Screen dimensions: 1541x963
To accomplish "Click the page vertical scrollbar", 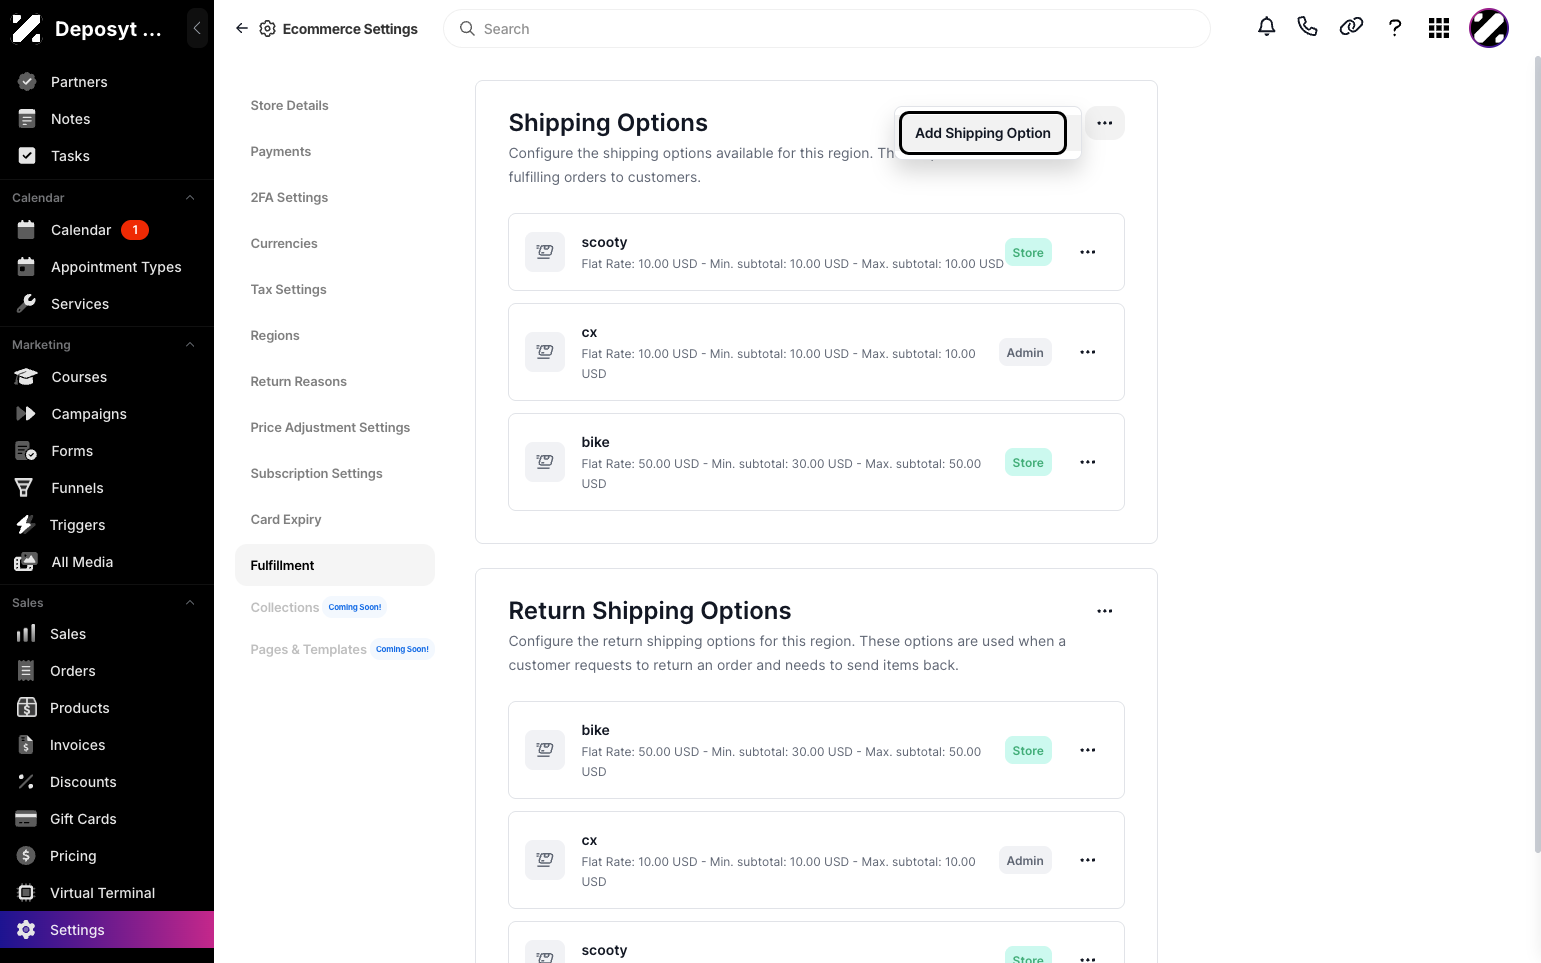I will point(1537,455).
